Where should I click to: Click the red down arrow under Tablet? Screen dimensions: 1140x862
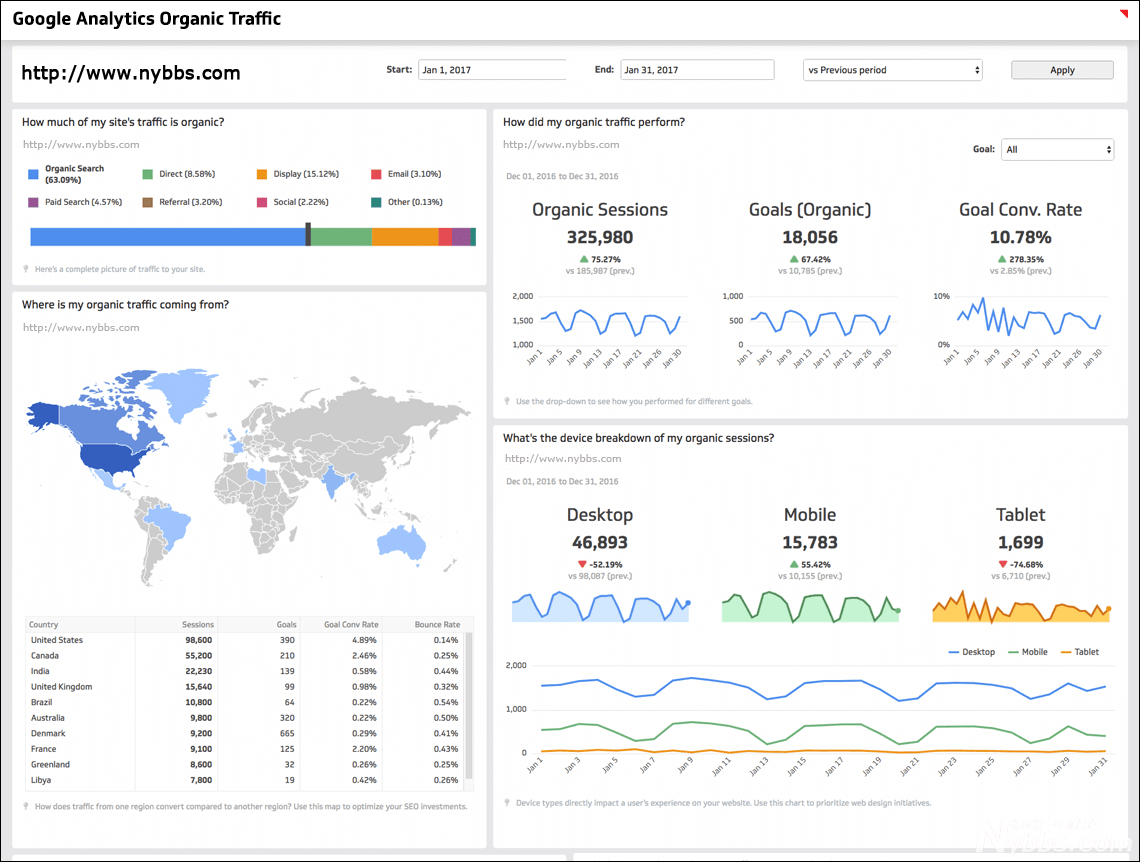(1003, 564)
